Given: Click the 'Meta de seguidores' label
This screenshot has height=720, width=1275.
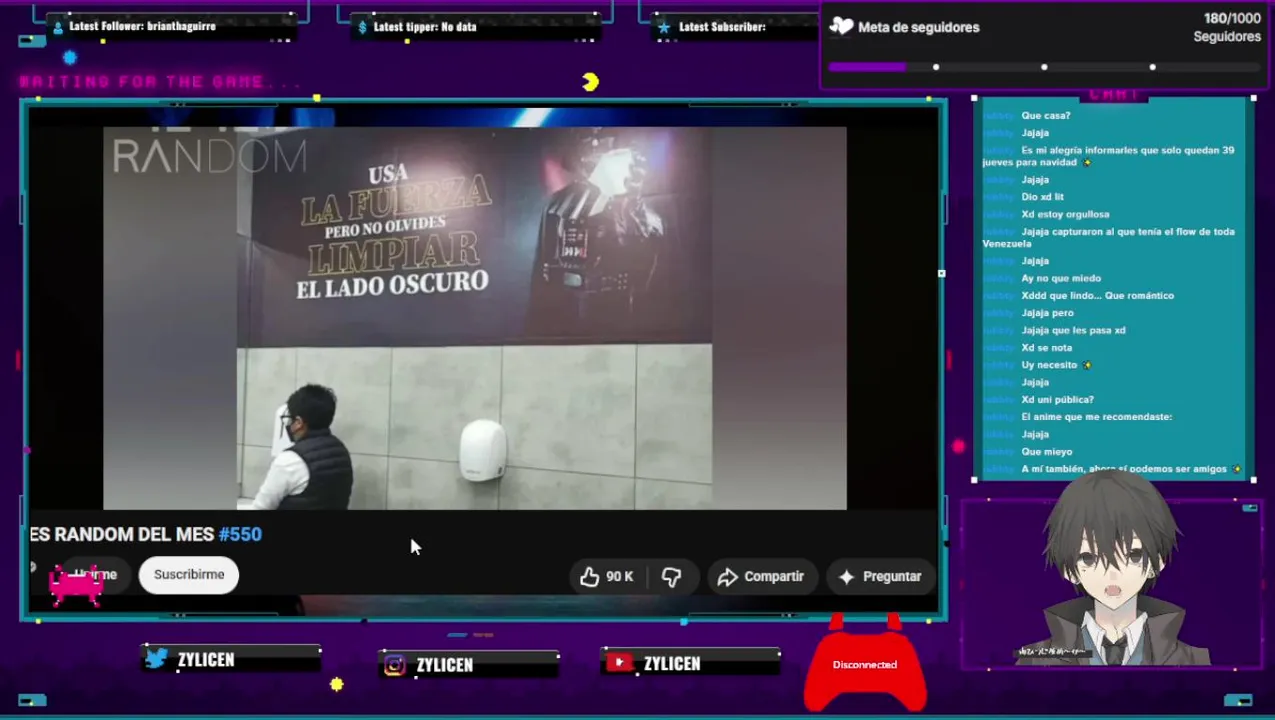Looking at the screenshot, I should click(918, 28).
